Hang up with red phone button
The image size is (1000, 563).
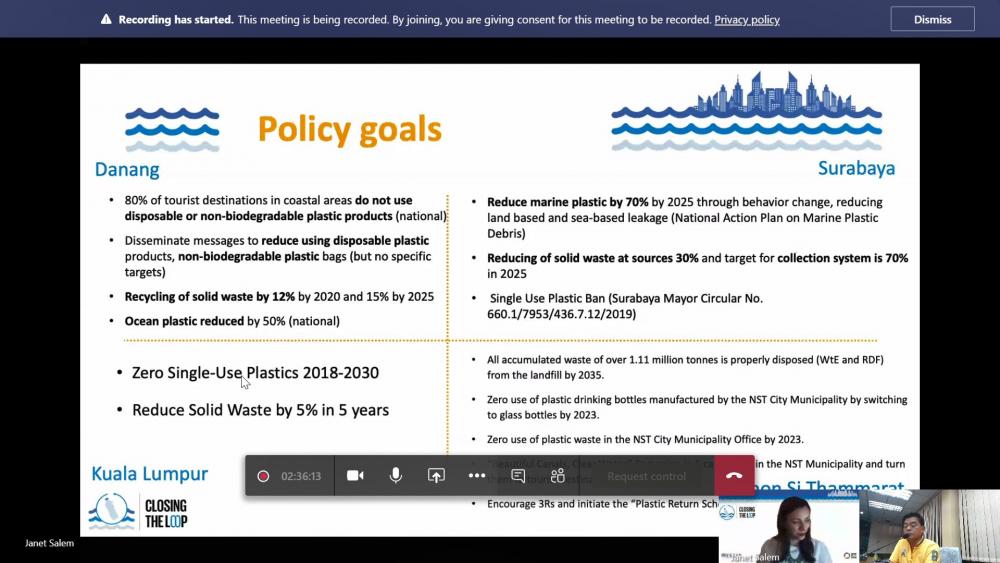click(x=734, y=476)
